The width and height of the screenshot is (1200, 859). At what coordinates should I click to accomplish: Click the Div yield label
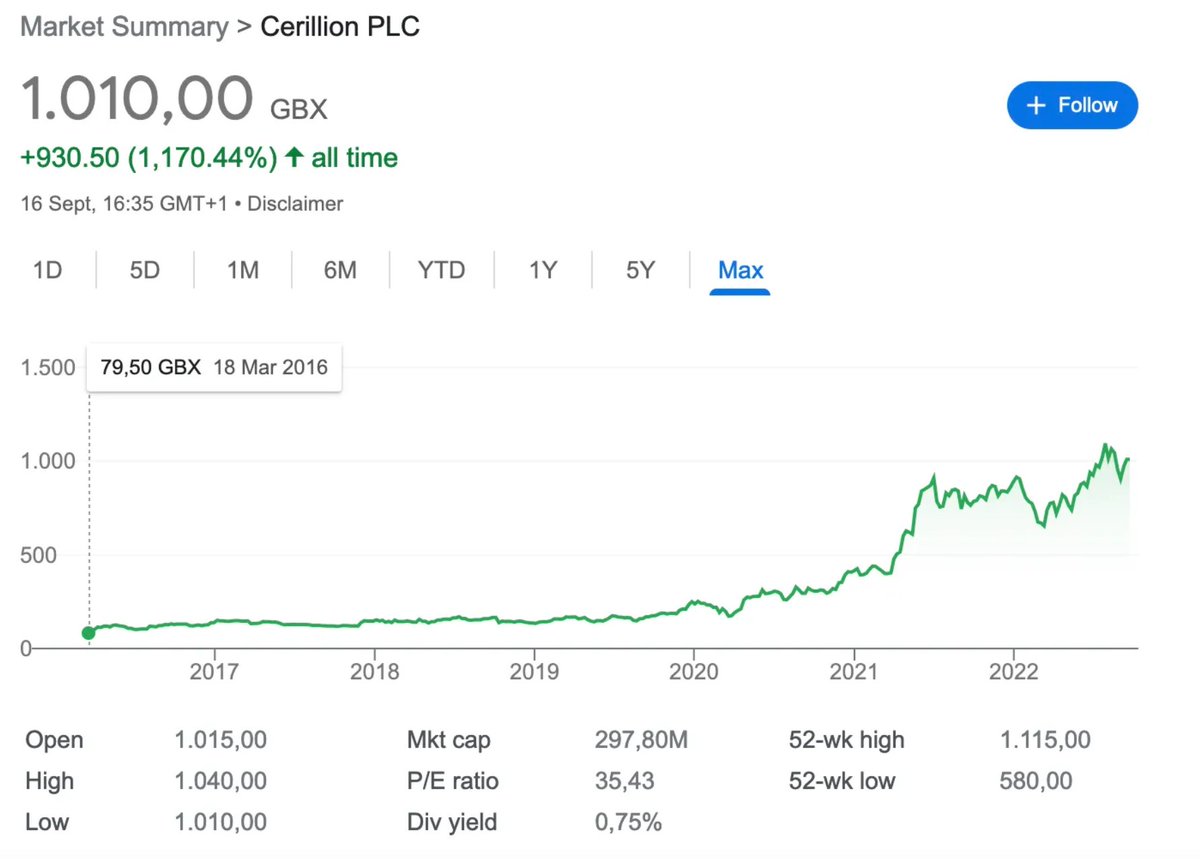[451, 822]
